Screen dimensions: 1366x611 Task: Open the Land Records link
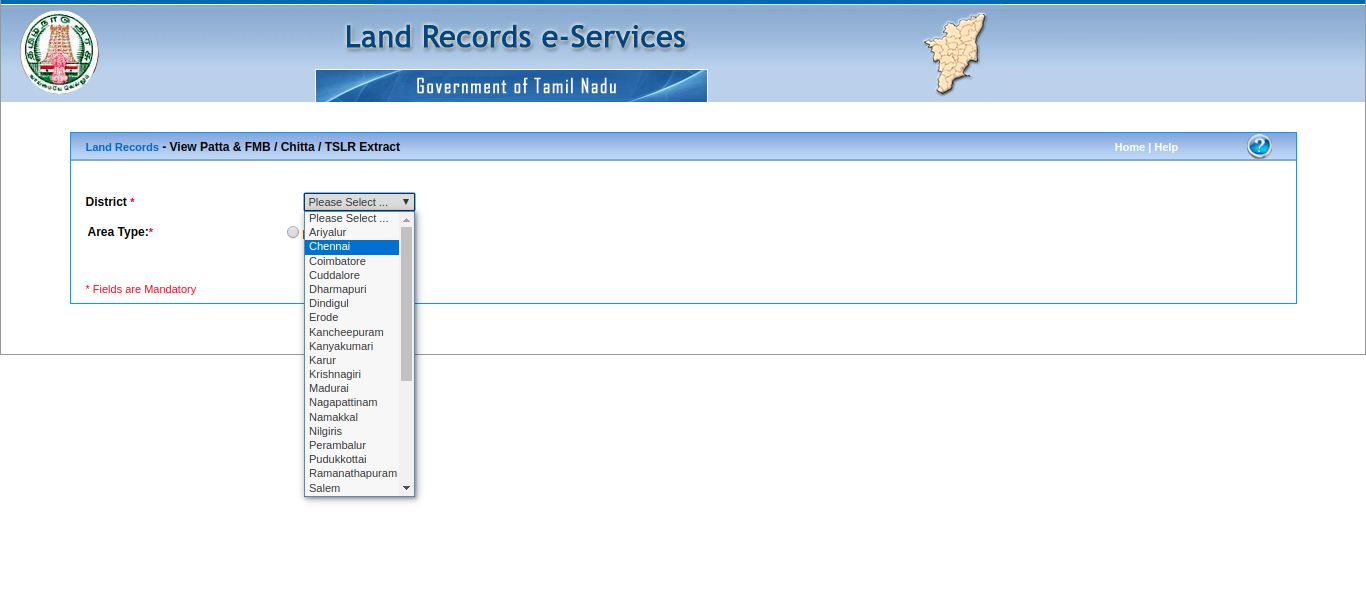(x=122, y=147)
